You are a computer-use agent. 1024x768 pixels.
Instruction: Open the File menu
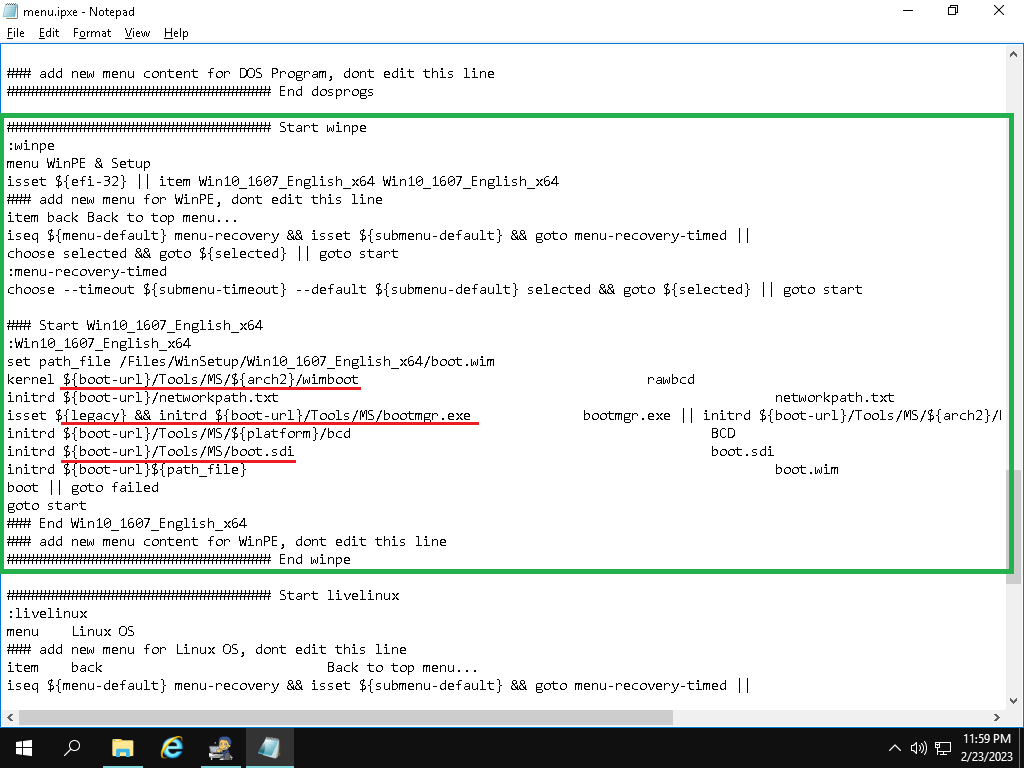point(16,33)
